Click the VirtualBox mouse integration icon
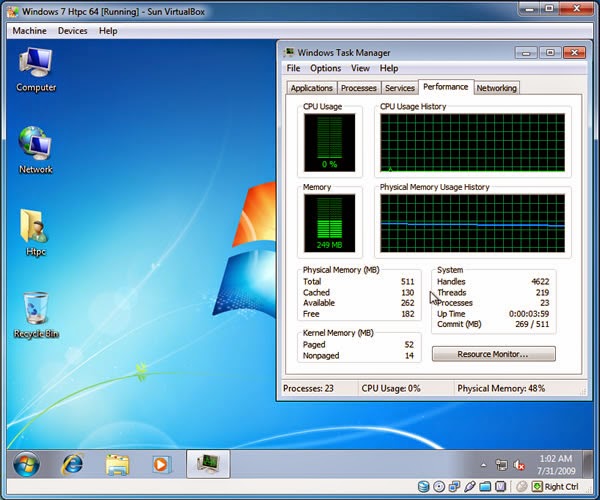The height and width of the screenshot is (500, 600). [x=522, y=487]
